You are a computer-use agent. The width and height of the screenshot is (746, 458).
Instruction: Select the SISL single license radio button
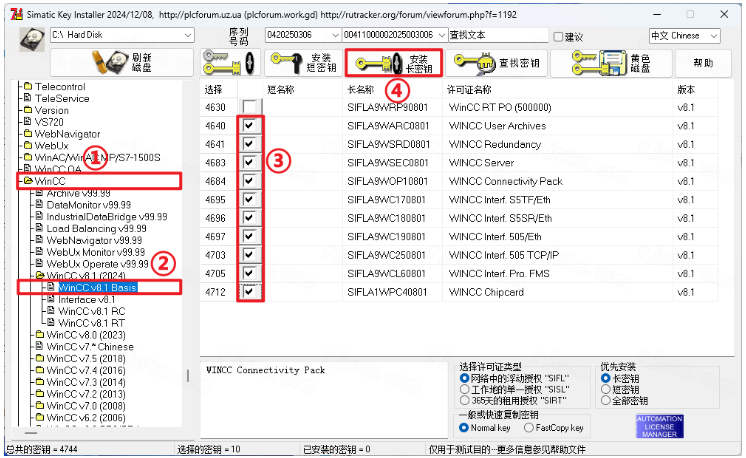click(x=464, y=390)
